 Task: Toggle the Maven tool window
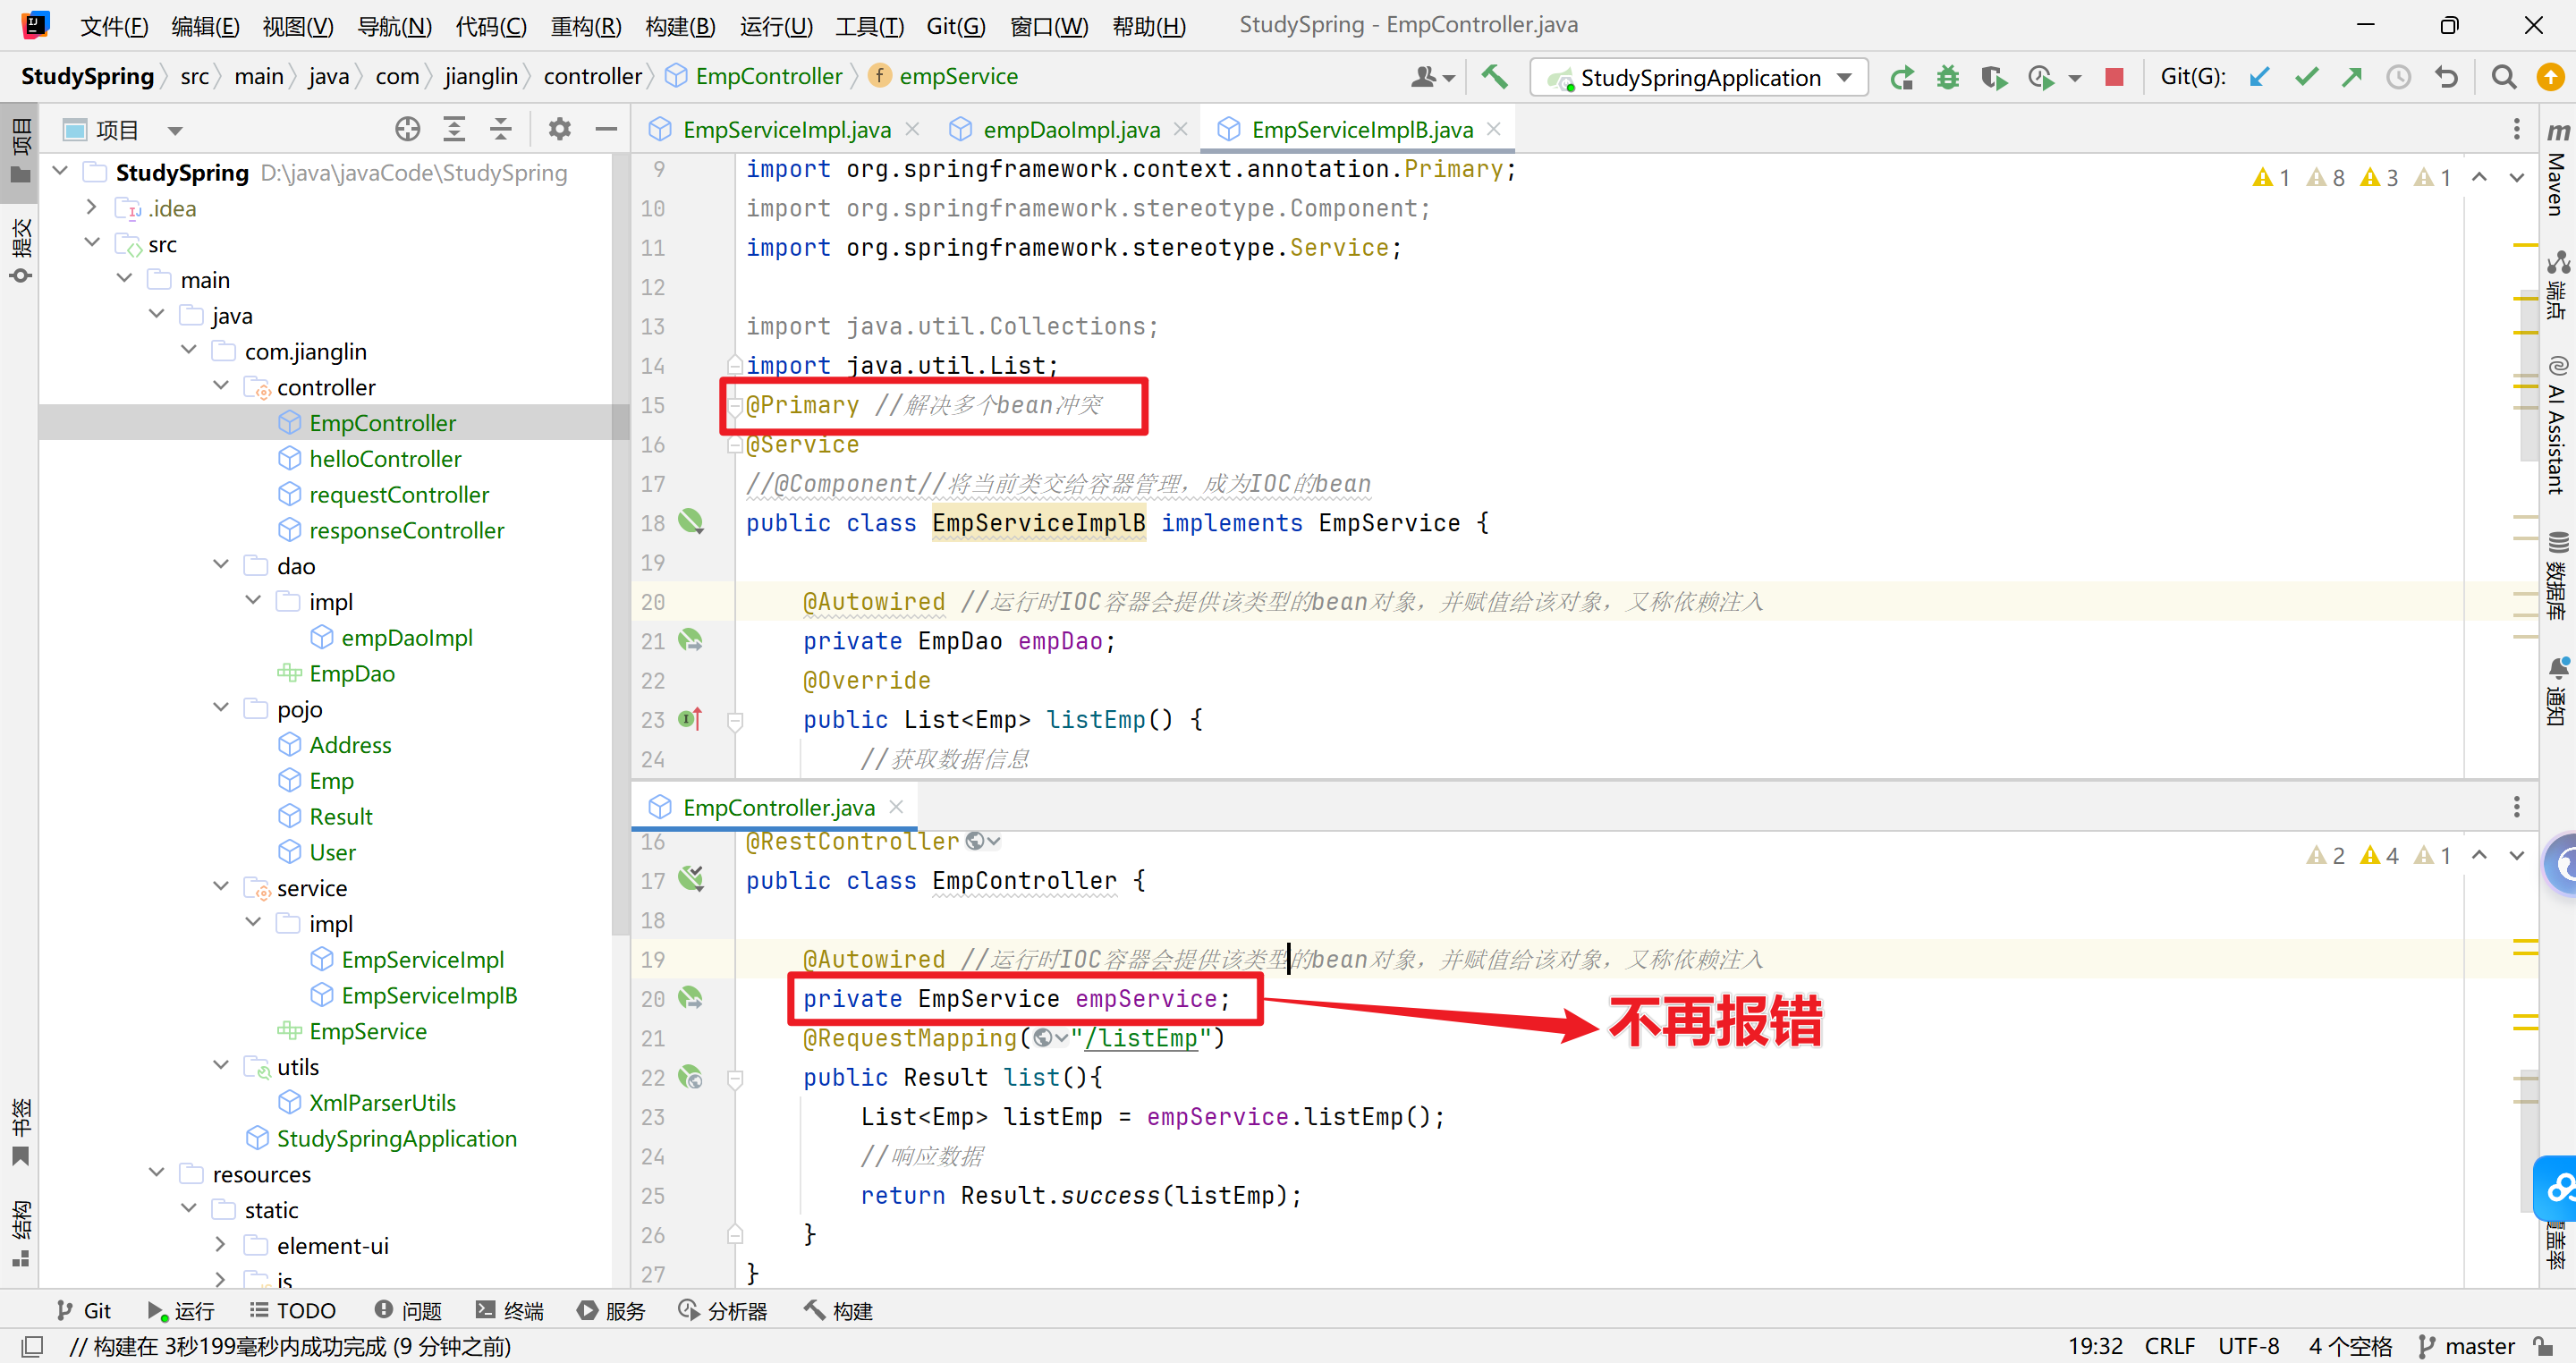pos(2557,170)
